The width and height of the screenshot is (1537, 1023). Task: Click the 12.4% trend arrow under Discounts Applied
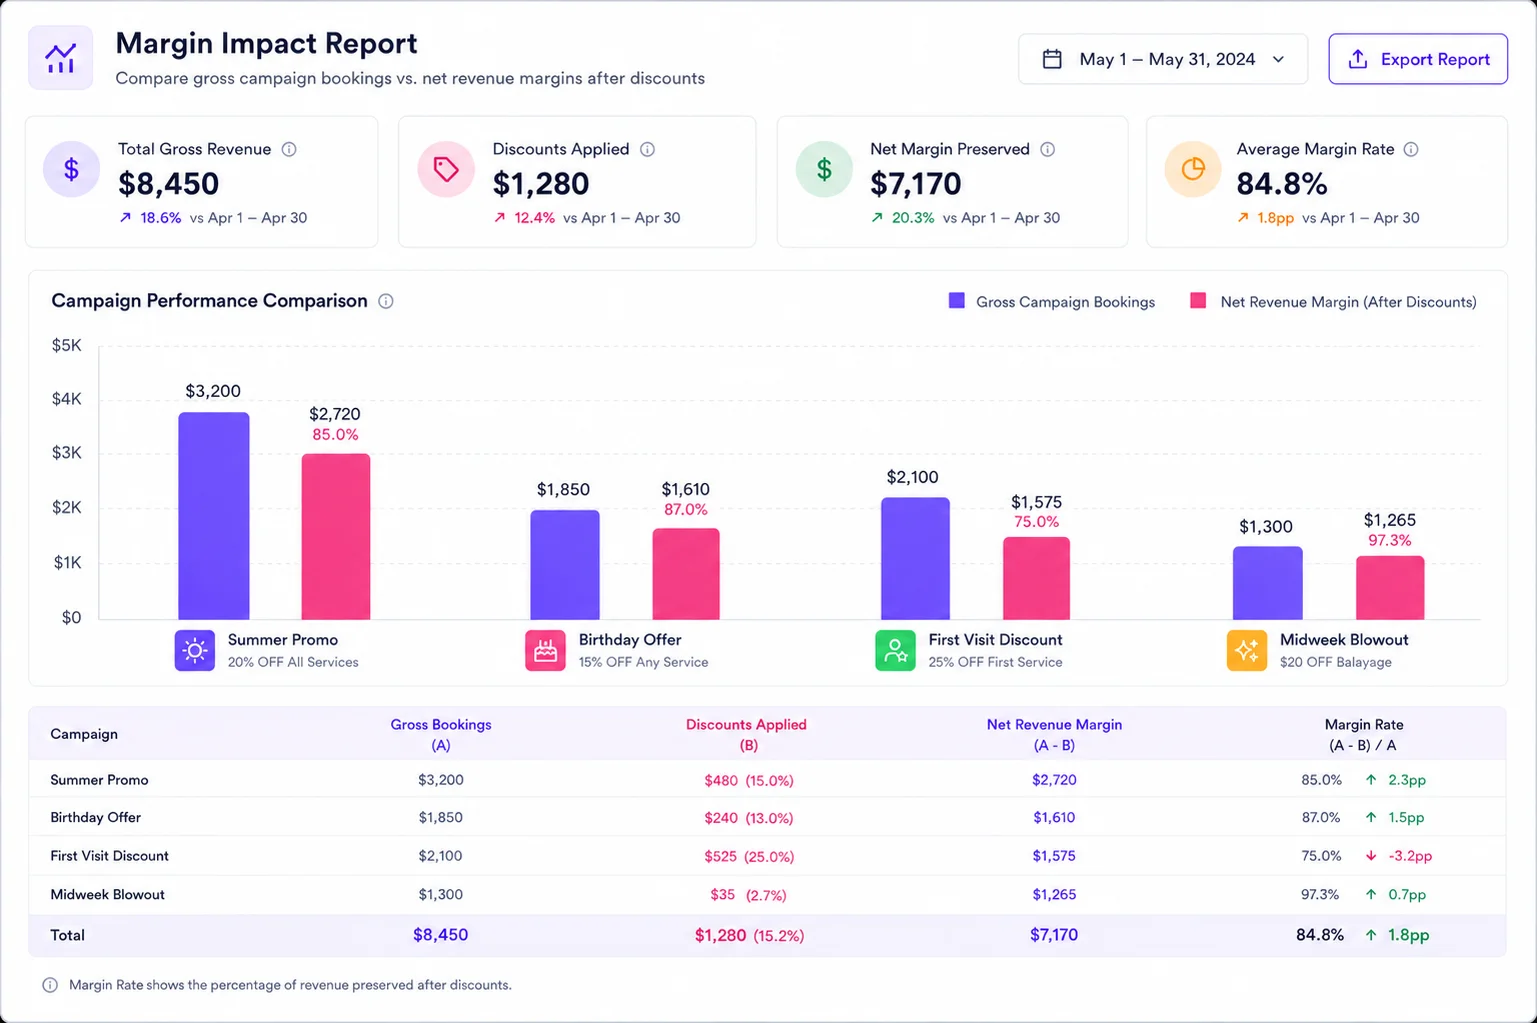point(499,217)
